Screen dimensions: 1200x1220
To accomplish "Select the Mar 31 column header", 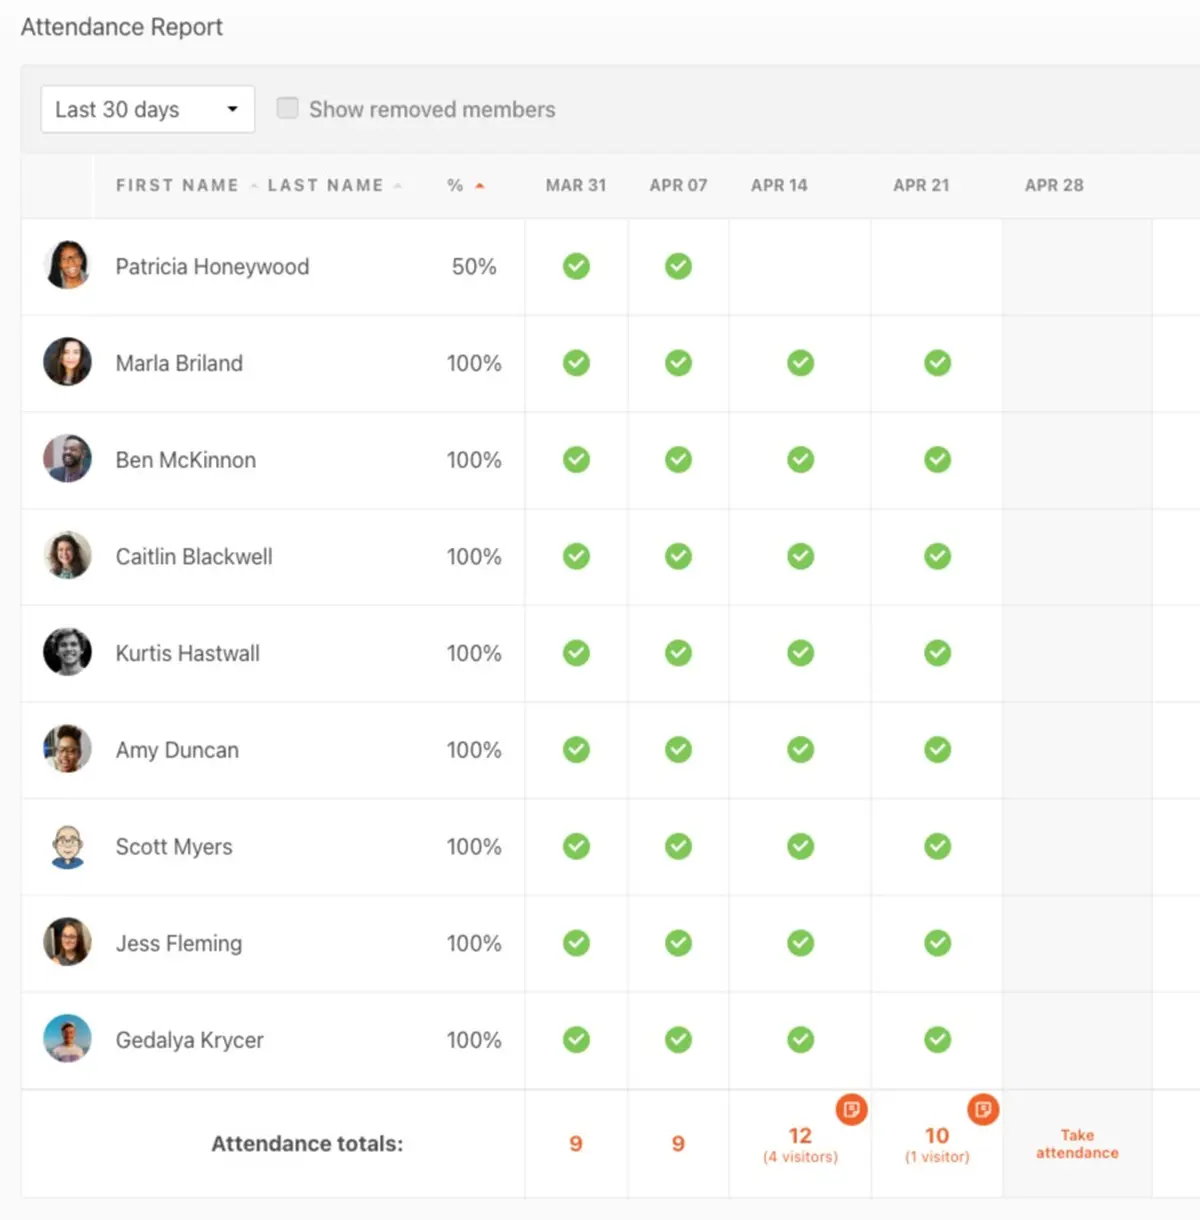I will pyautogui.click(x=576, y=185).
